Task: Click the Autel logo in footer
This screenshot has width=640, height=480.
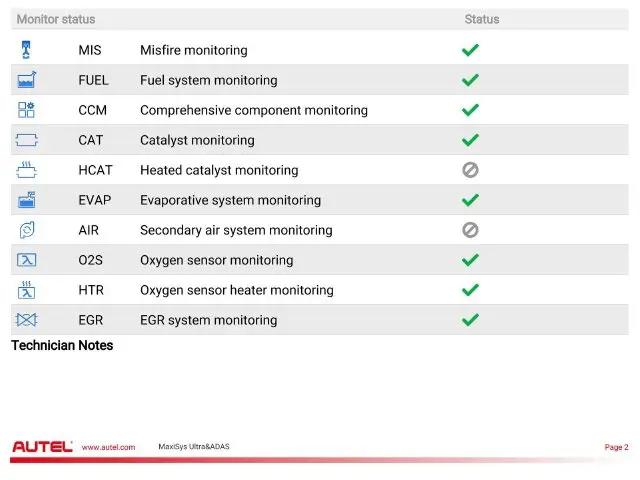Action: pyautogui.click(x=42, y=447)
